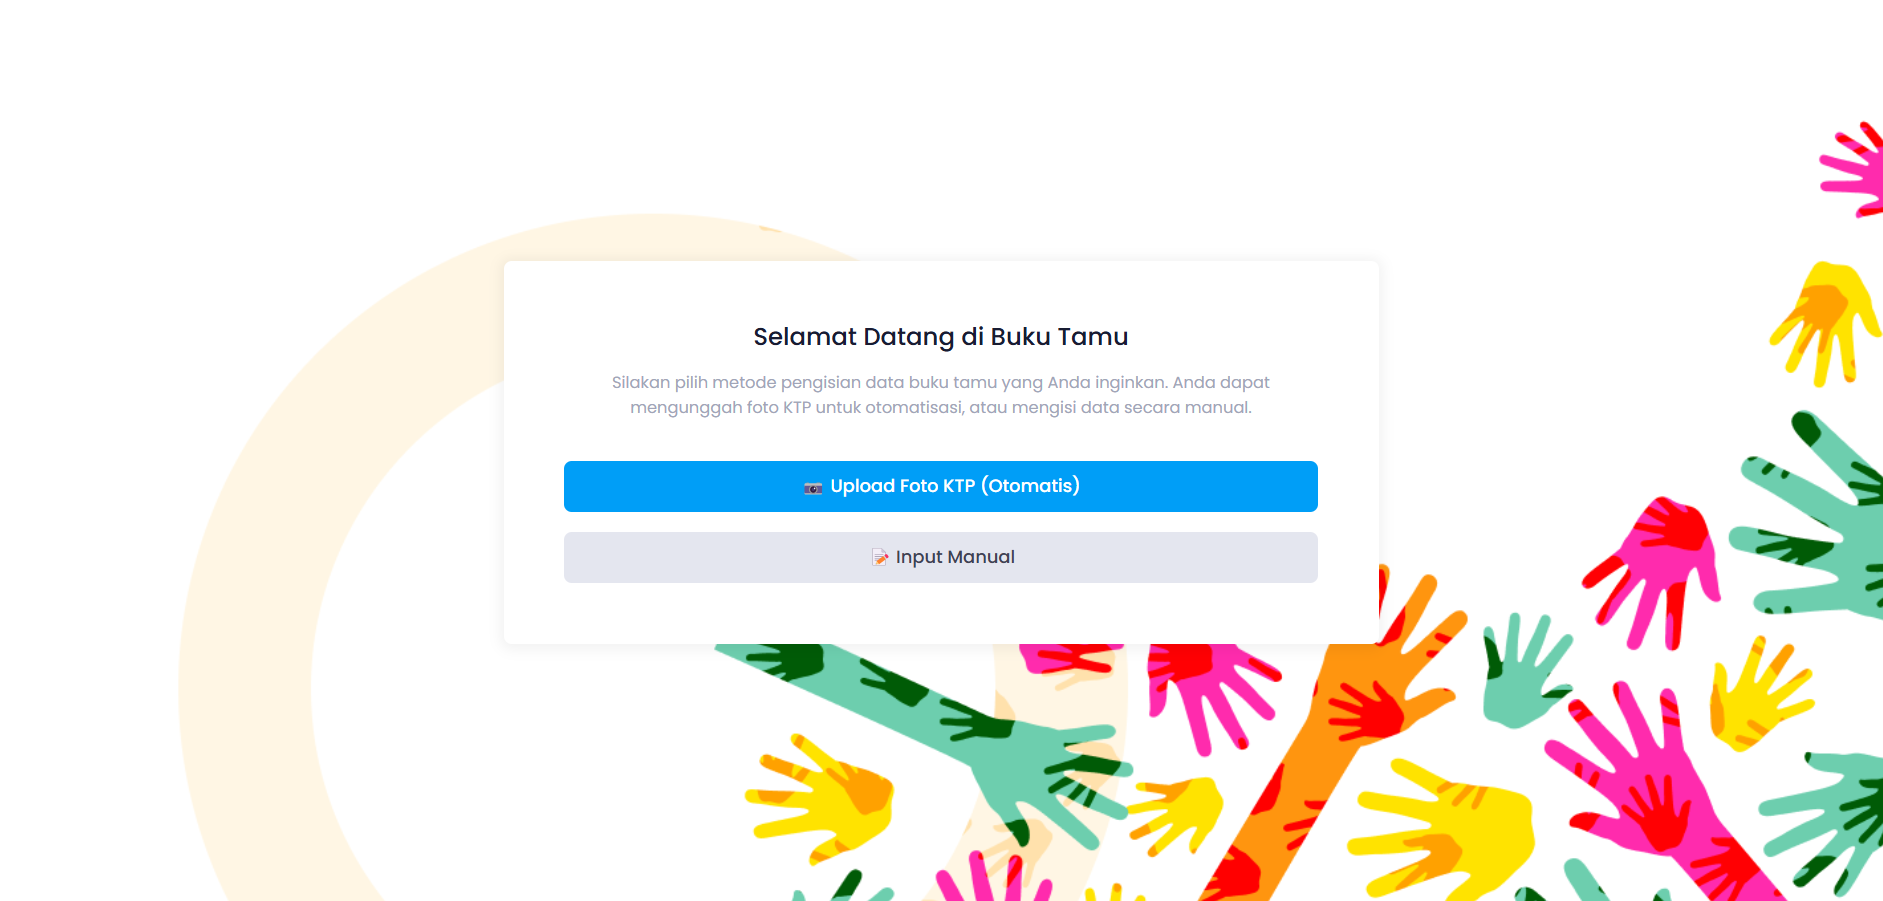Click the memo pencil icon beside Input Manual
The height and width of the screenshot is (901, 1883).
(880, 557)
